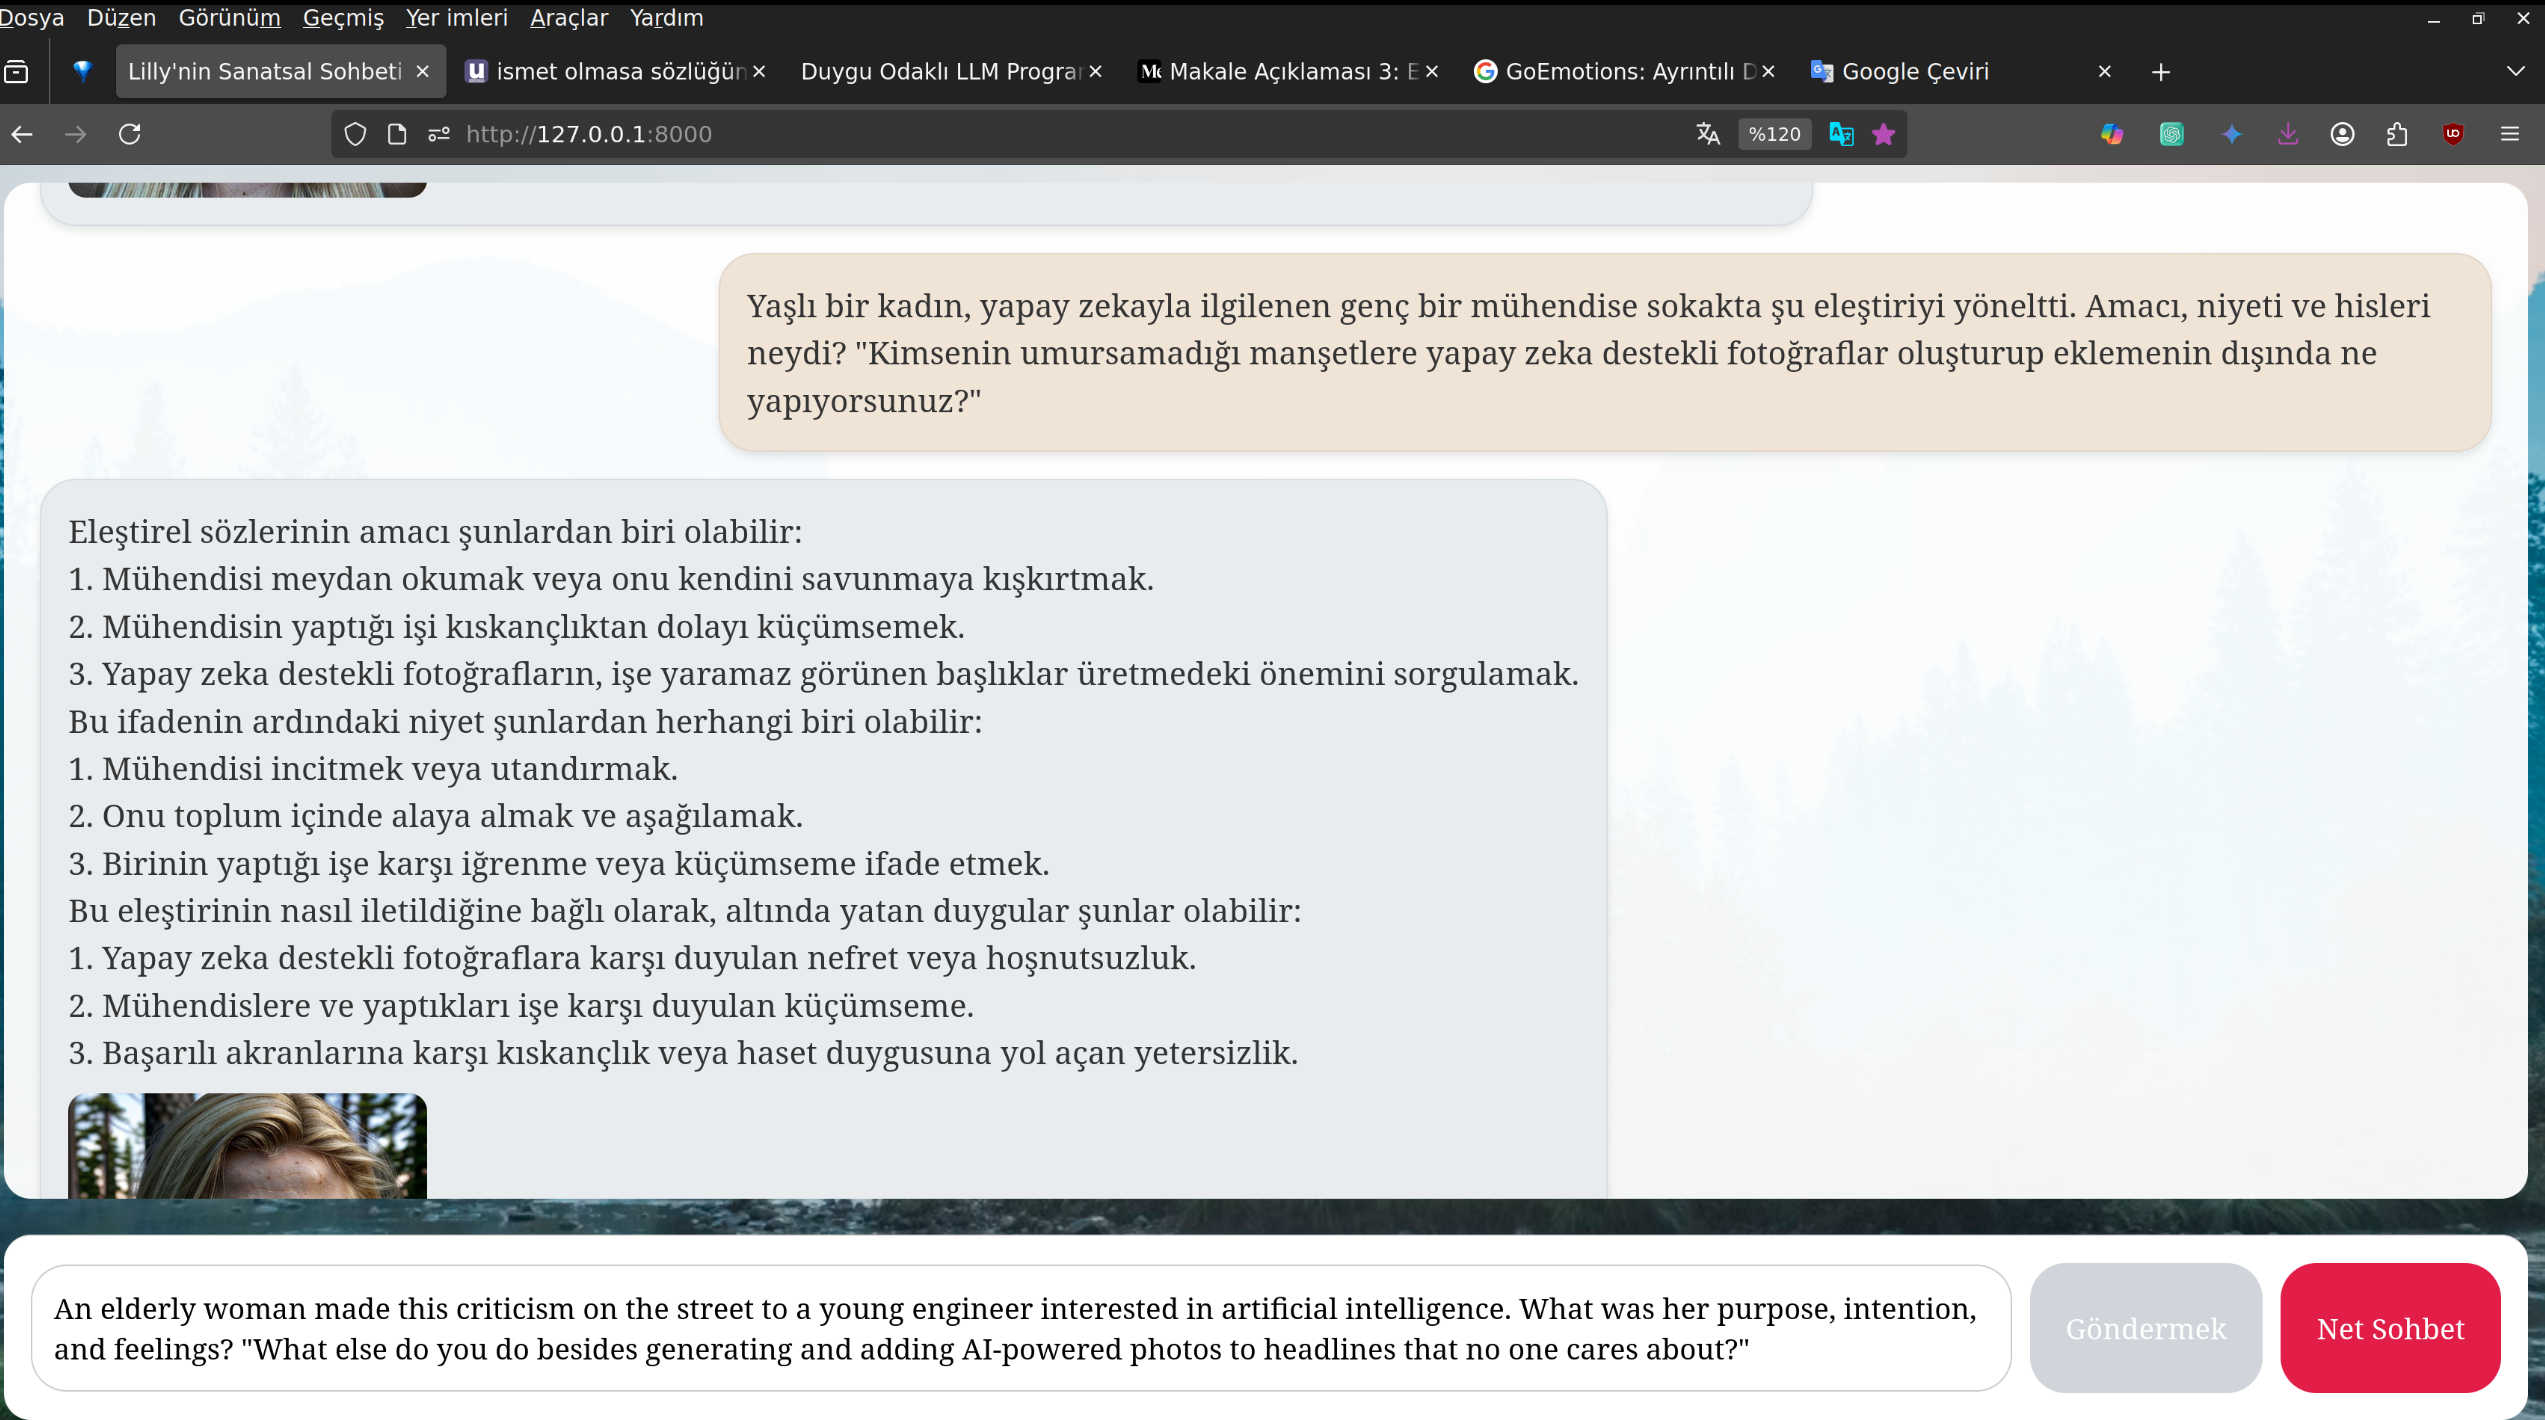Switch to Lilly'nin Sanatsal Sohbeti tab
2545x1420 pixels.
coord(265,72)
